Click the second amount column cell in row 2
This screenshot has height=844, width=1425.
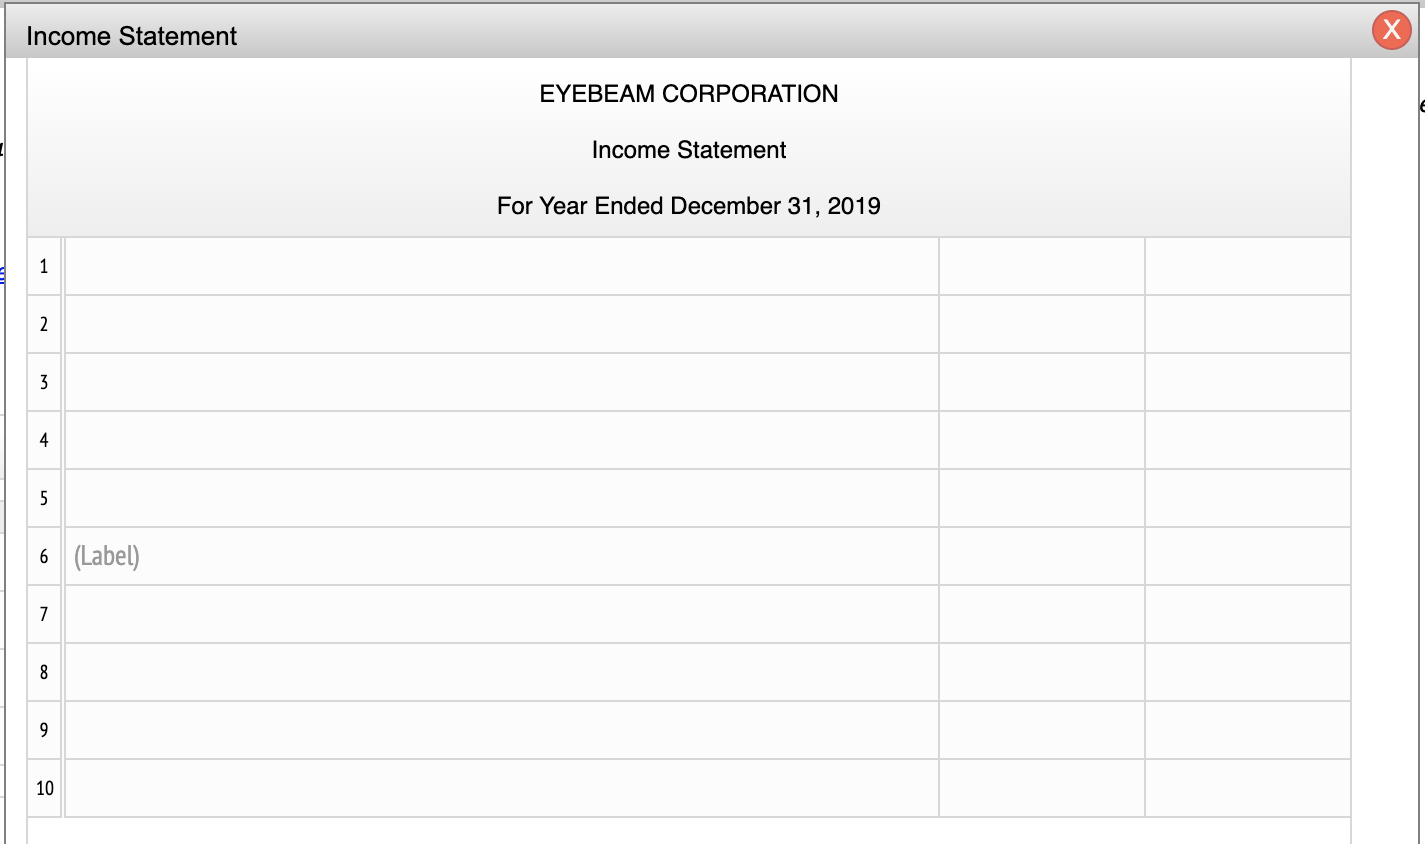pos(1248,325)
